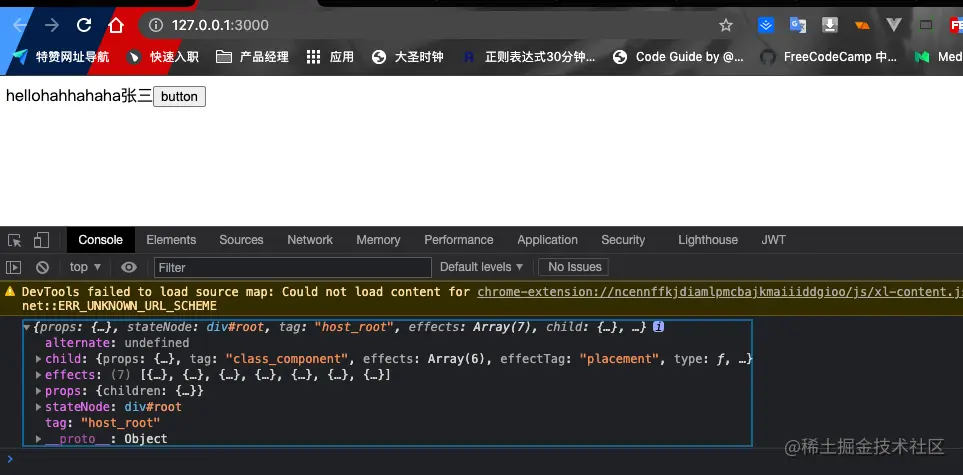Create a live expression with the eye icon
The width and height of the screenshot is (963, 475).
click(128, 267)
